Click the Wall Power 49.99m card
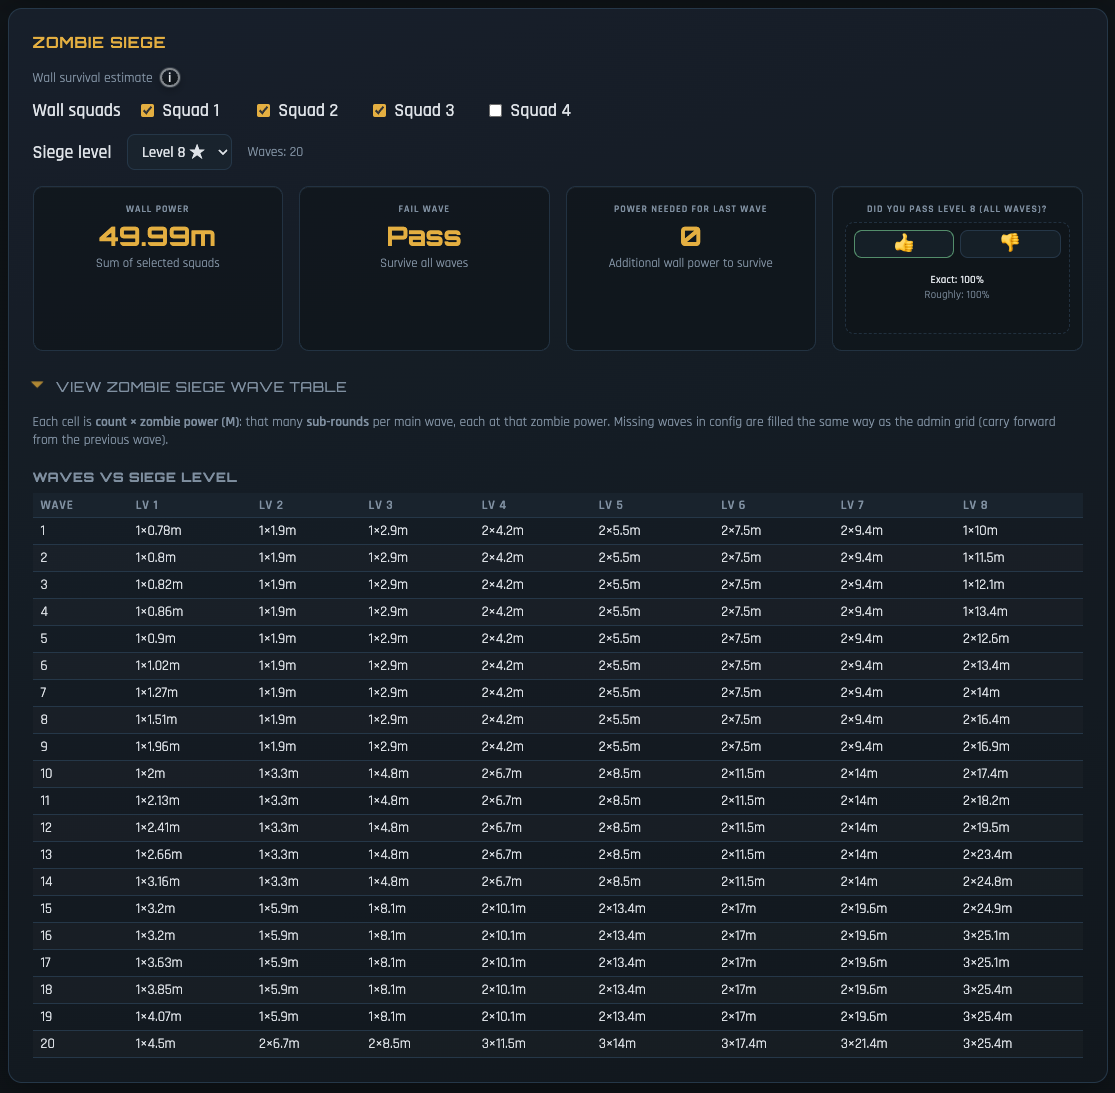This screenshot has width=1115, height=1093. 158,268
